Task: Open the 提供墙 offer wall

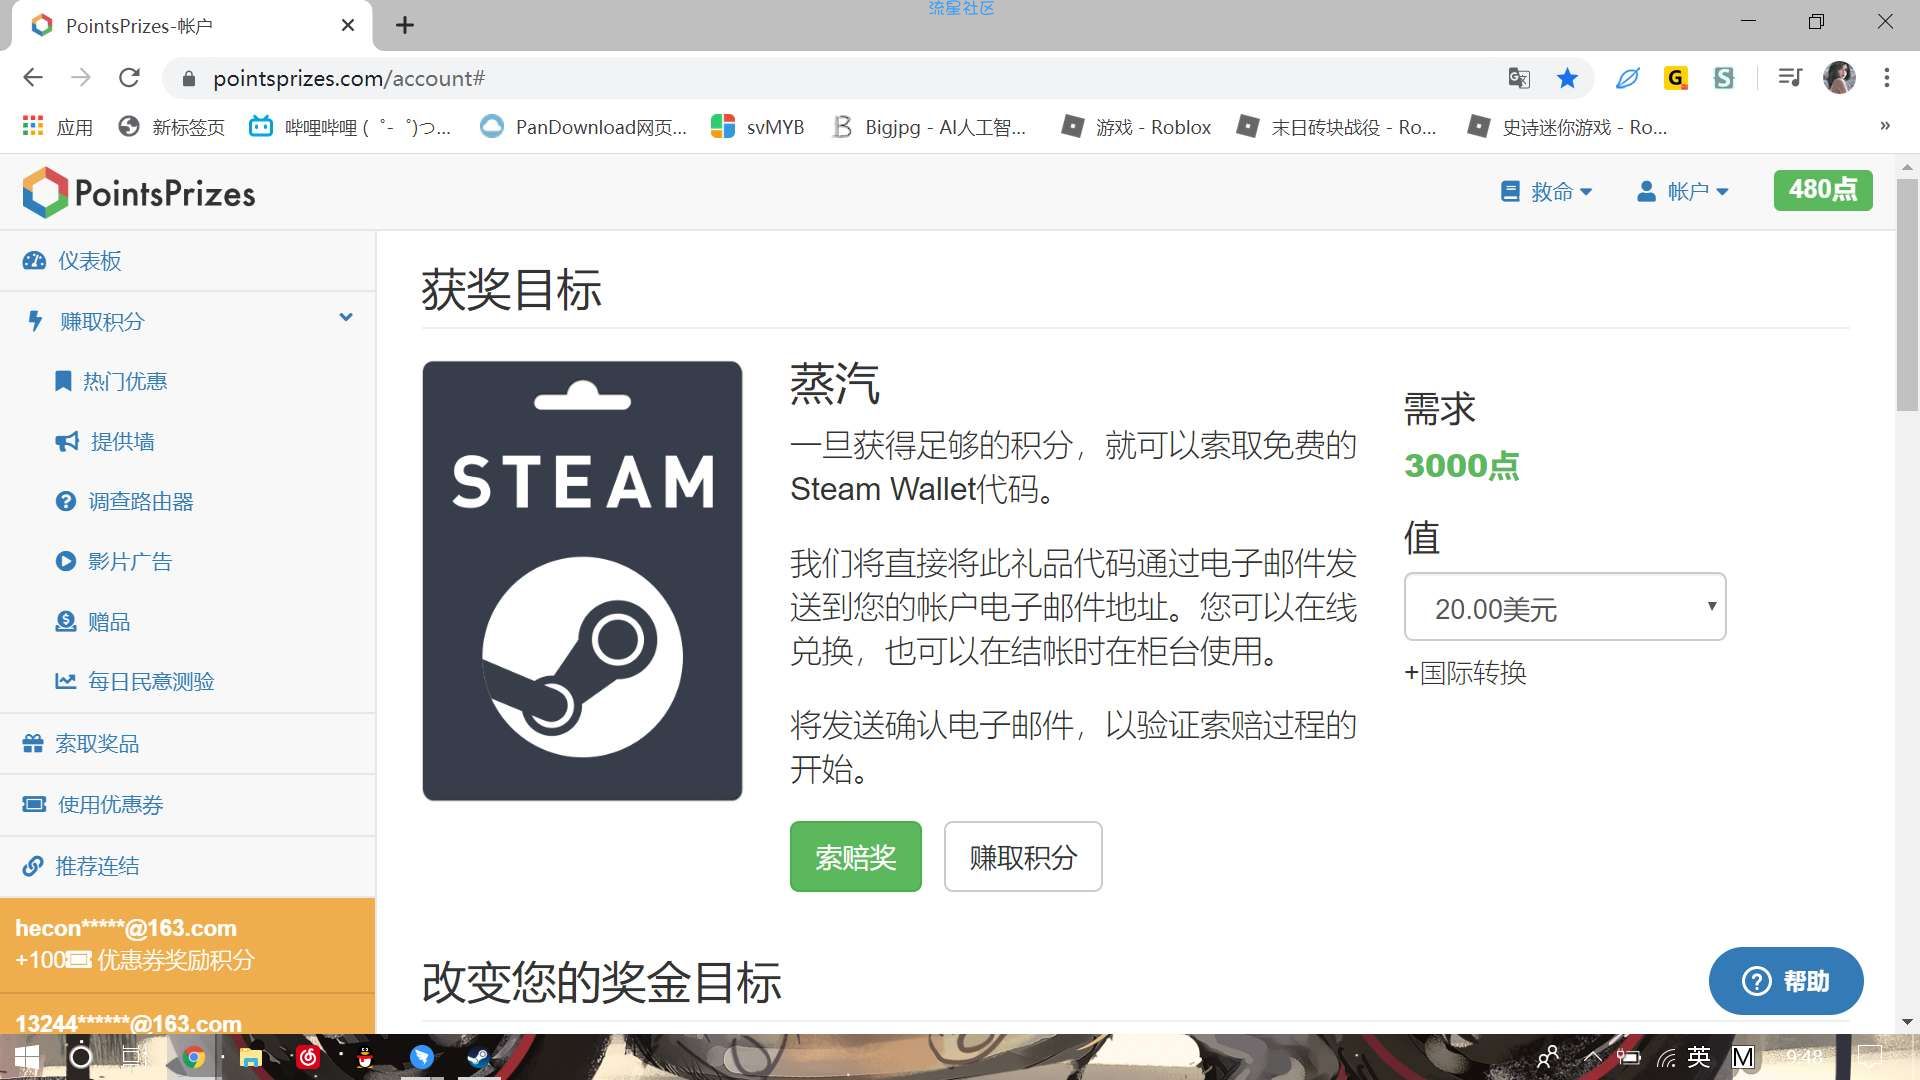Action: tap(105, 441)
